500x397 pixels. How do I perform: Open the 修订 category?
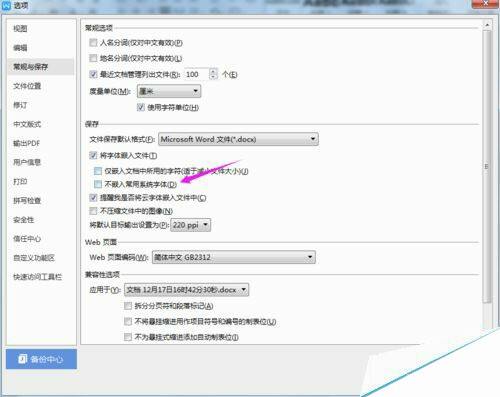[x=20, y=105]
